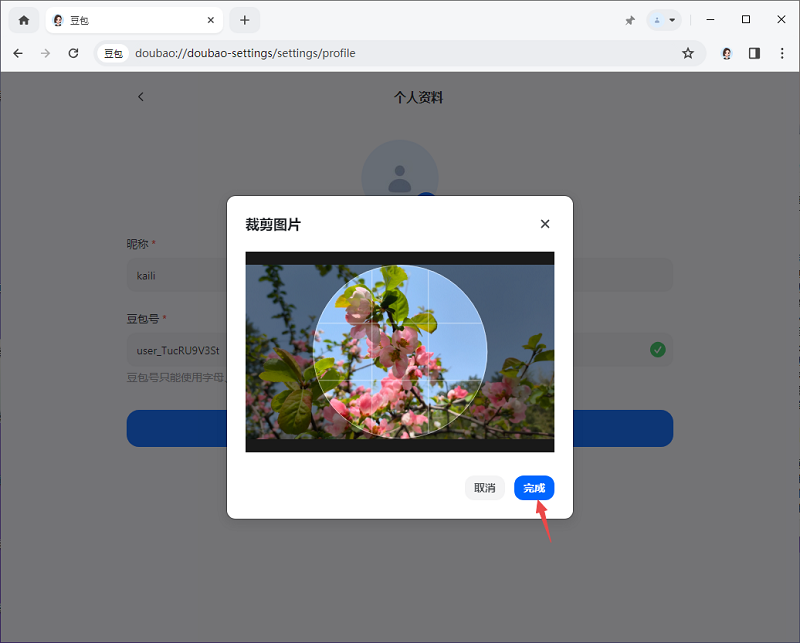Click the 豆包号 user ID field
The image size is (800, 643).
point(178,350)
